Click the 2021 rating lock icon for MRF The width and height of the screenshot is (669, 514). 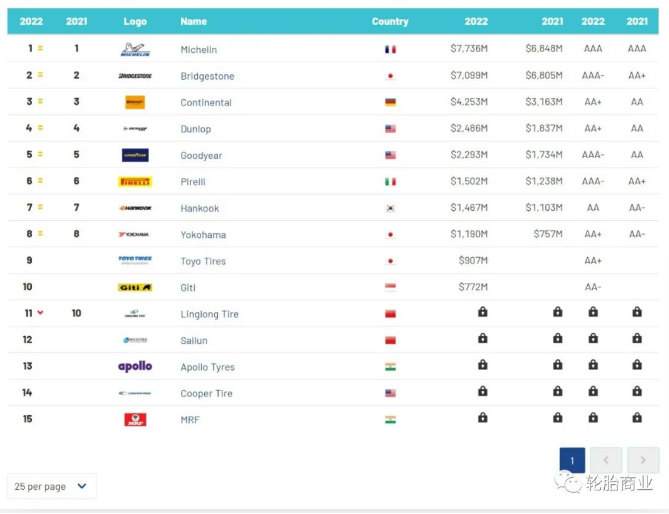click(637, 418)
